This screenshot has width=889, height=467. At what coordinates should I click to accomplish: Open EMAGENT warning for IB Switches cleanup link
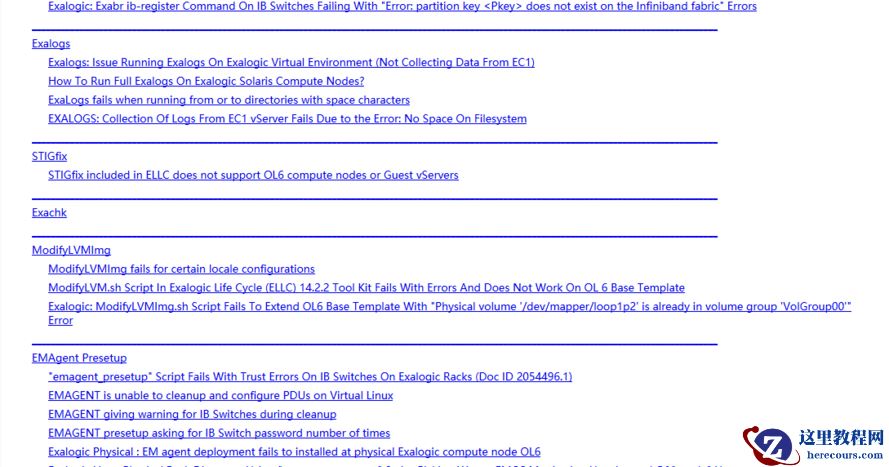pyautogui.click(x=192, y=414)
